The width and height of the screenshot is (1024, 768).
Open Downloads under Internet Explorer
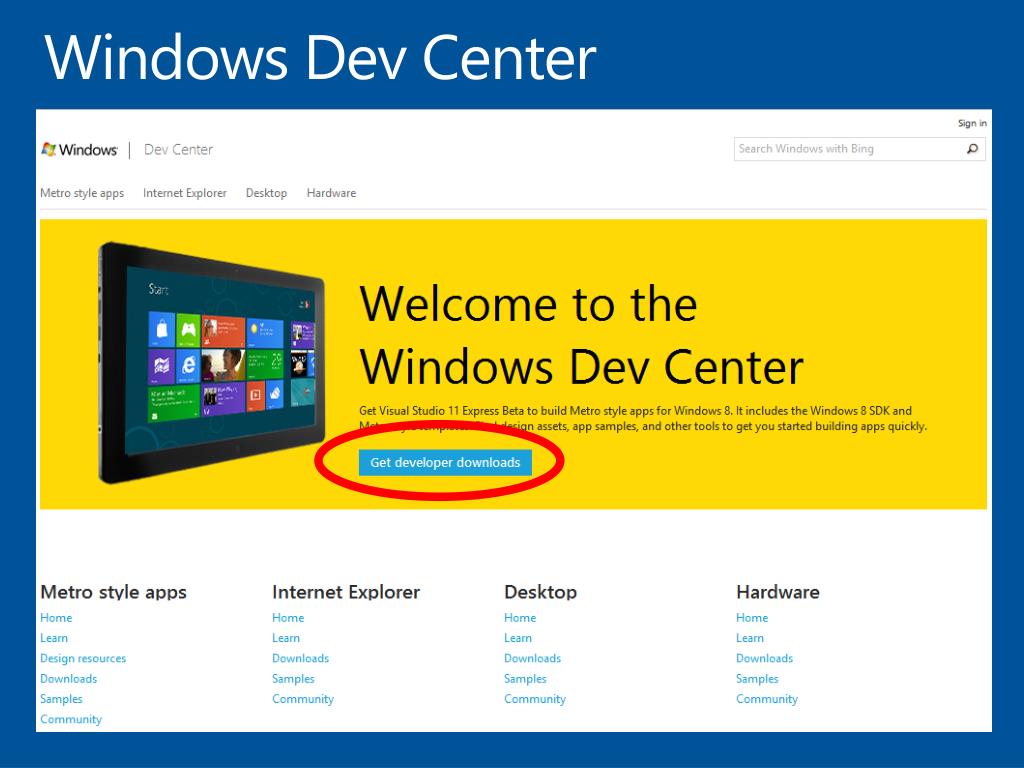(x=300, y=658)
